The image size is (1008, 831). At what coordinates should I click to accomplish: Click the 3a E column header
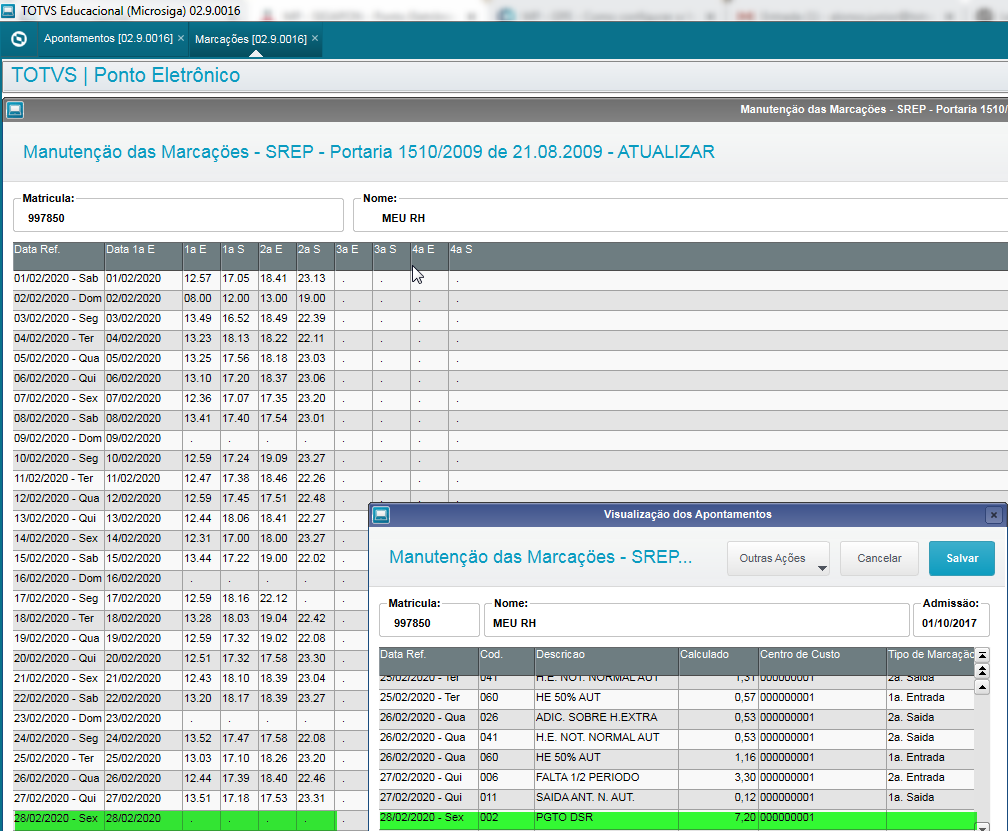(354, 256)
